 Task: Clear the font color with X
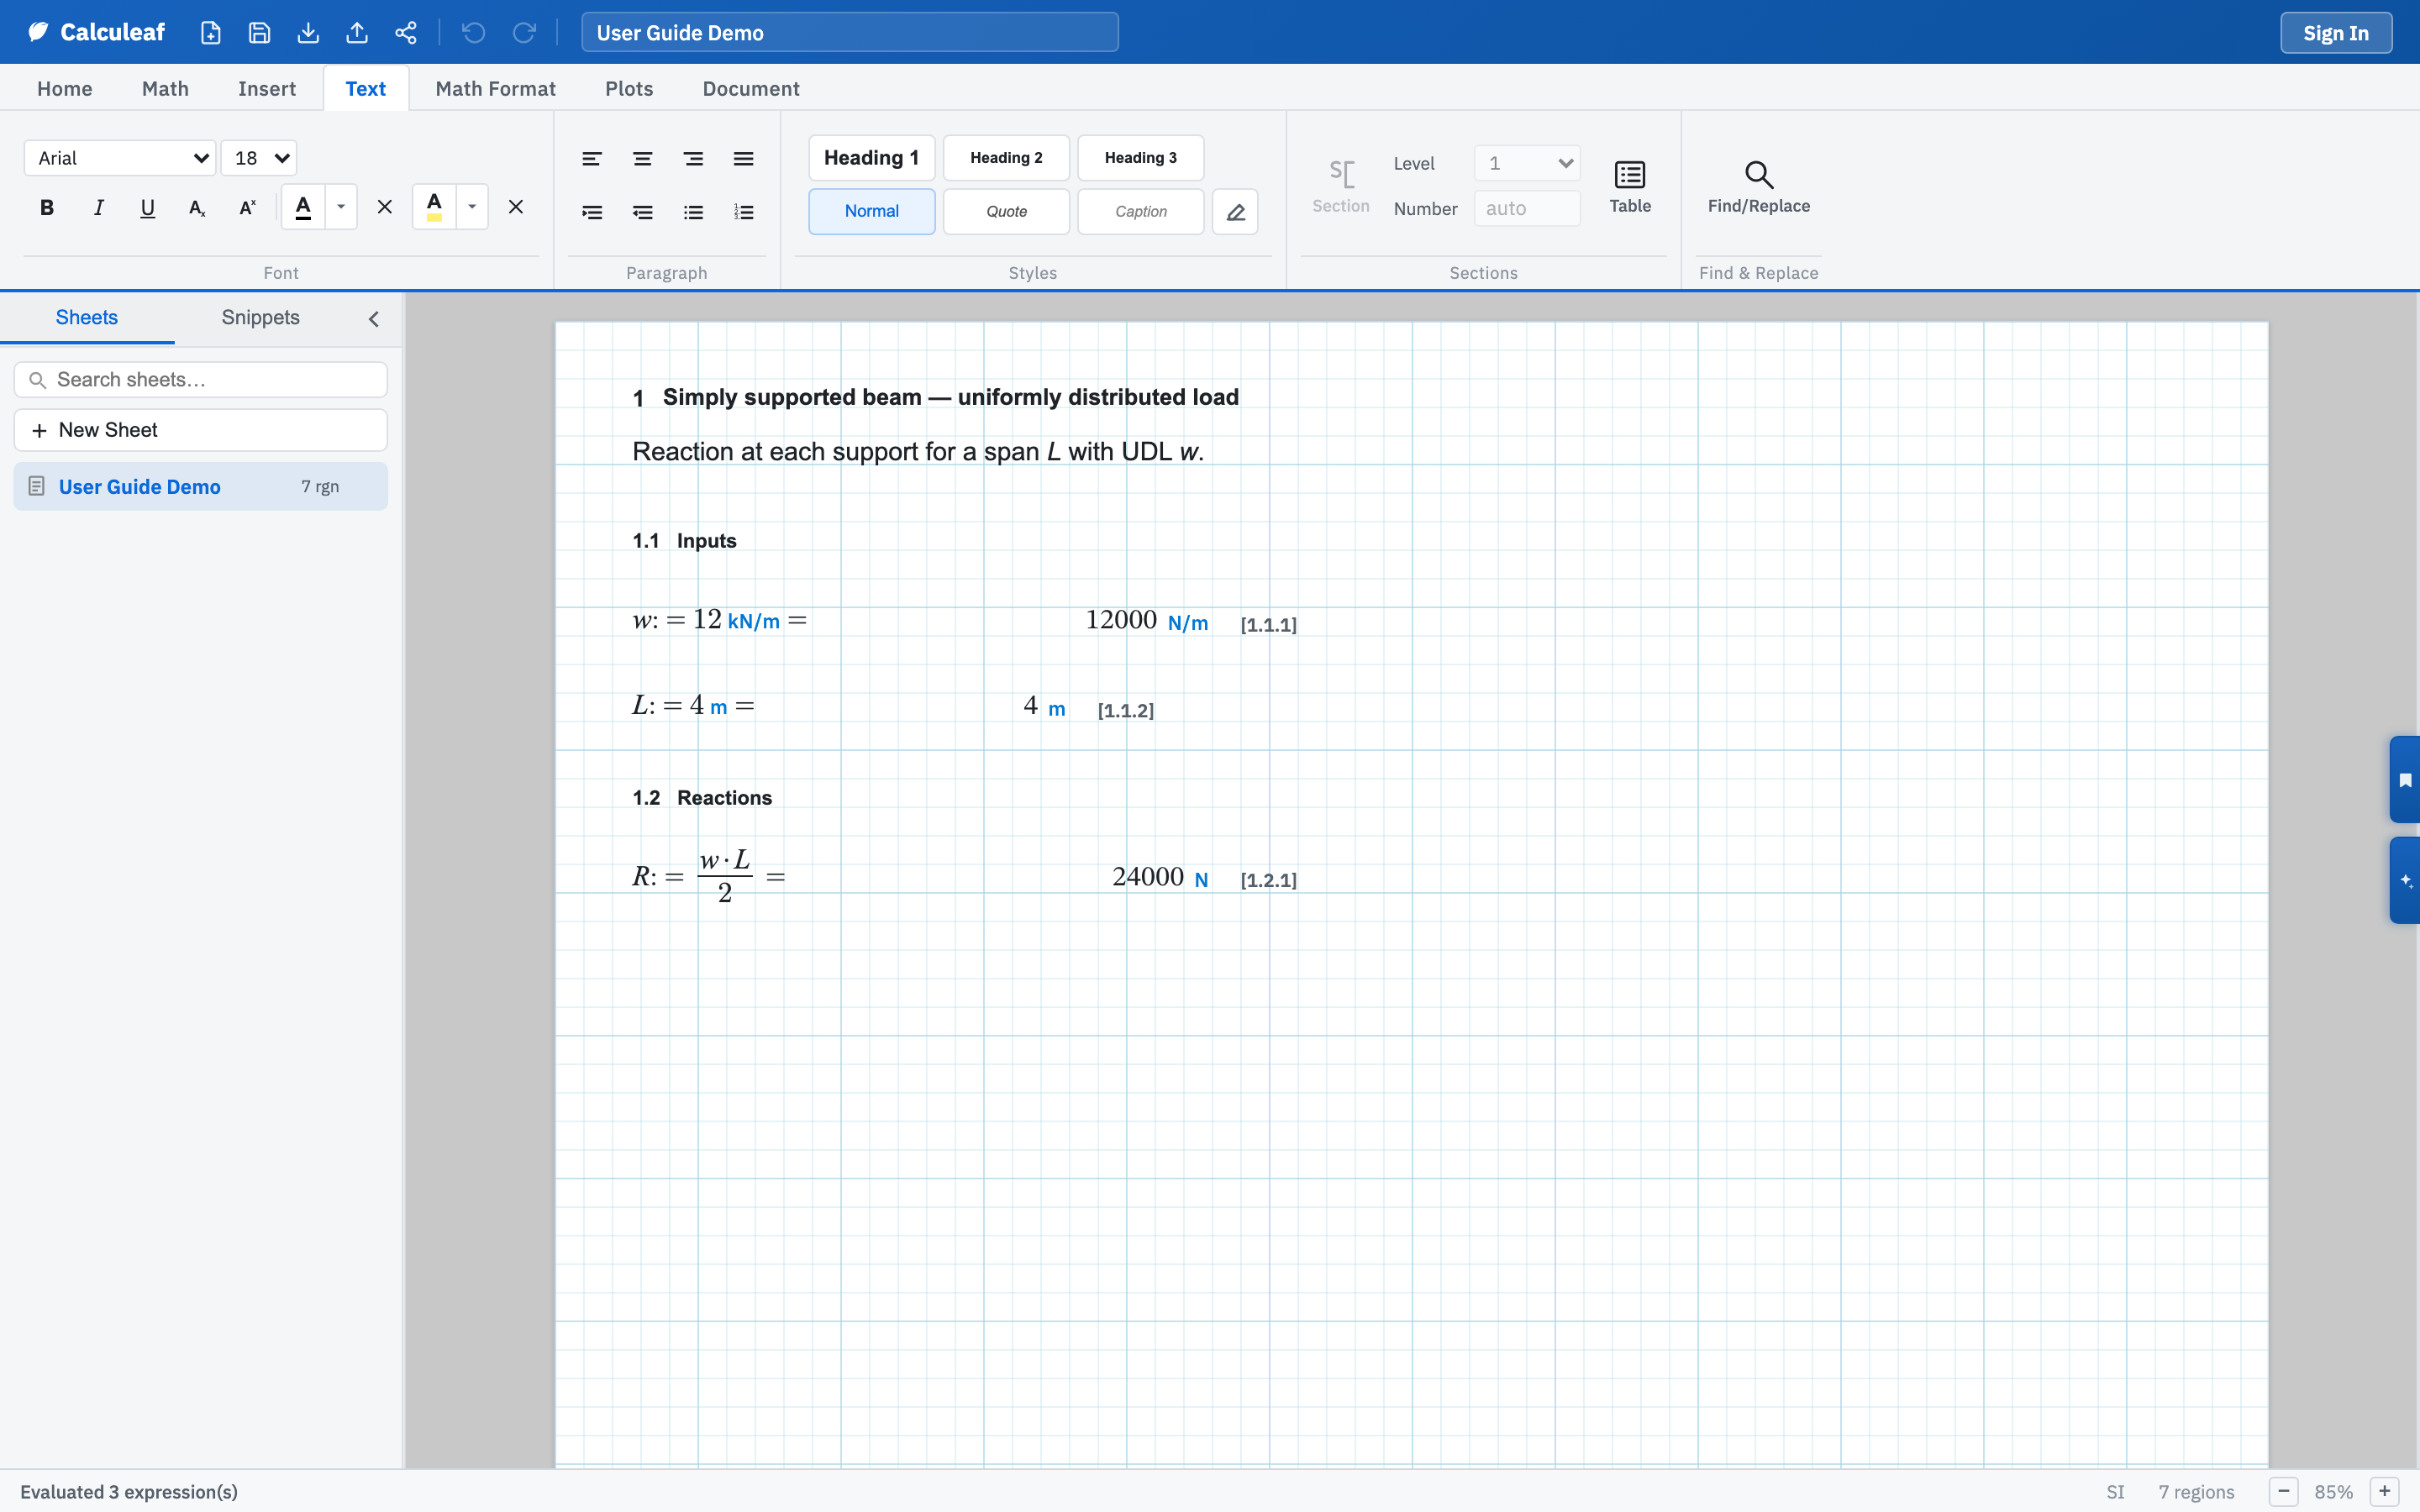384,207
